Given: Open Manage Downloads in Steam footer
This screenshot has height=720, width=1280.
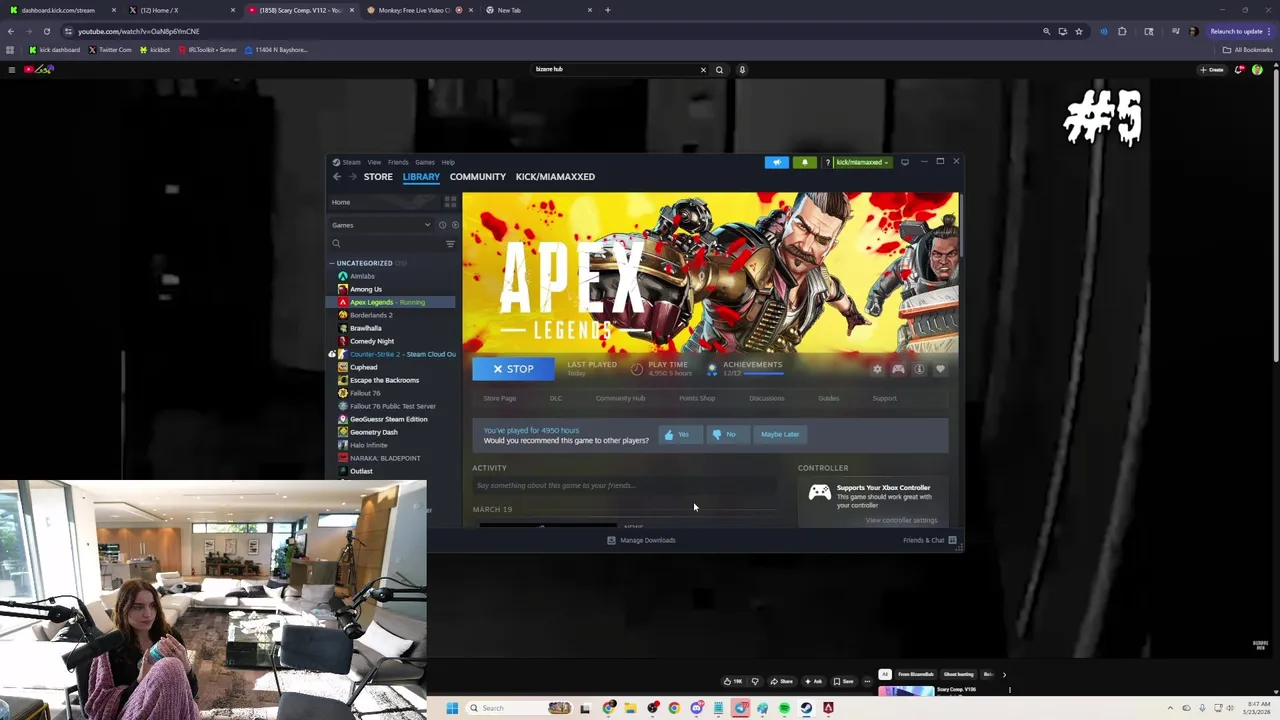Looking at the screenshot, I should tap(641, 540).
